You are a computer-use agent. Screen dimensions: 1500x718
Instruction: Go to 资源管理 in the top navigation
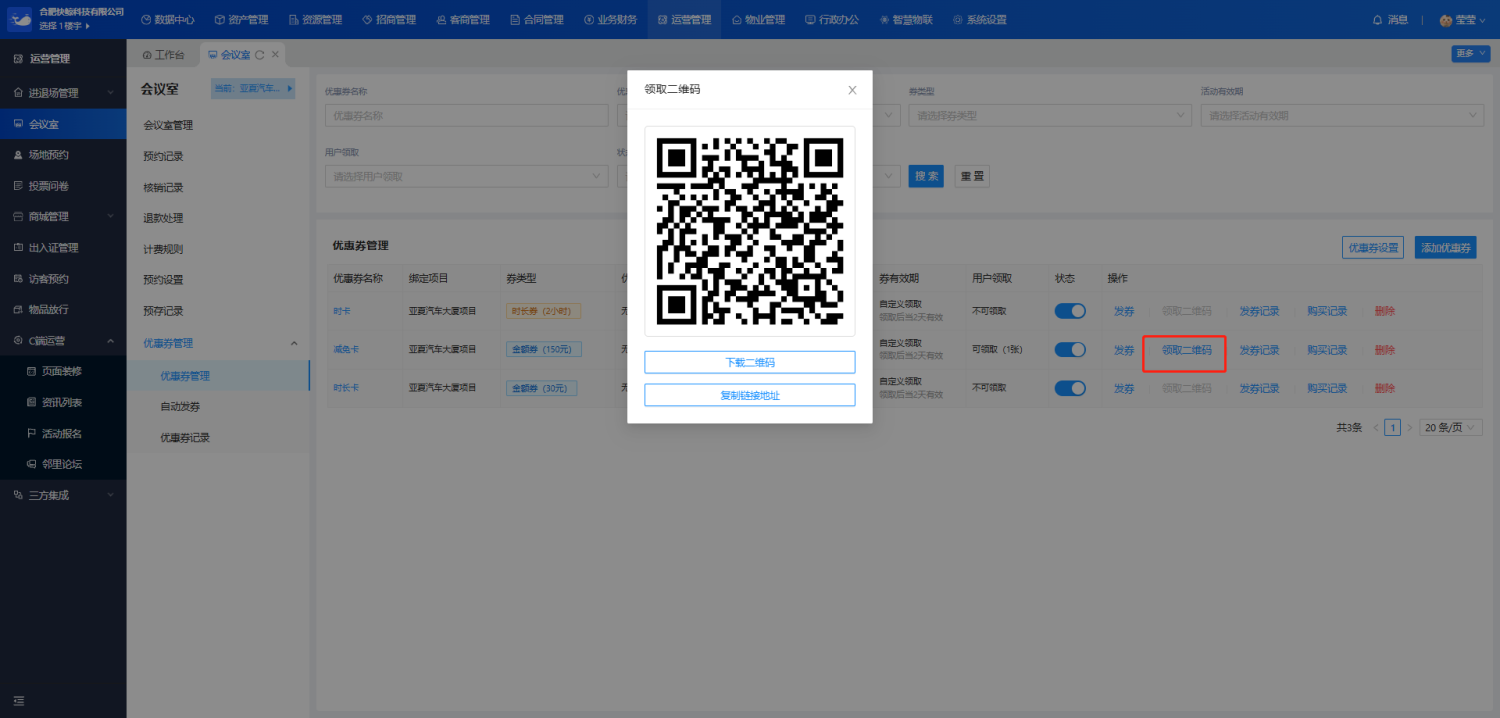pyautogui.click(x=315, y=19)
